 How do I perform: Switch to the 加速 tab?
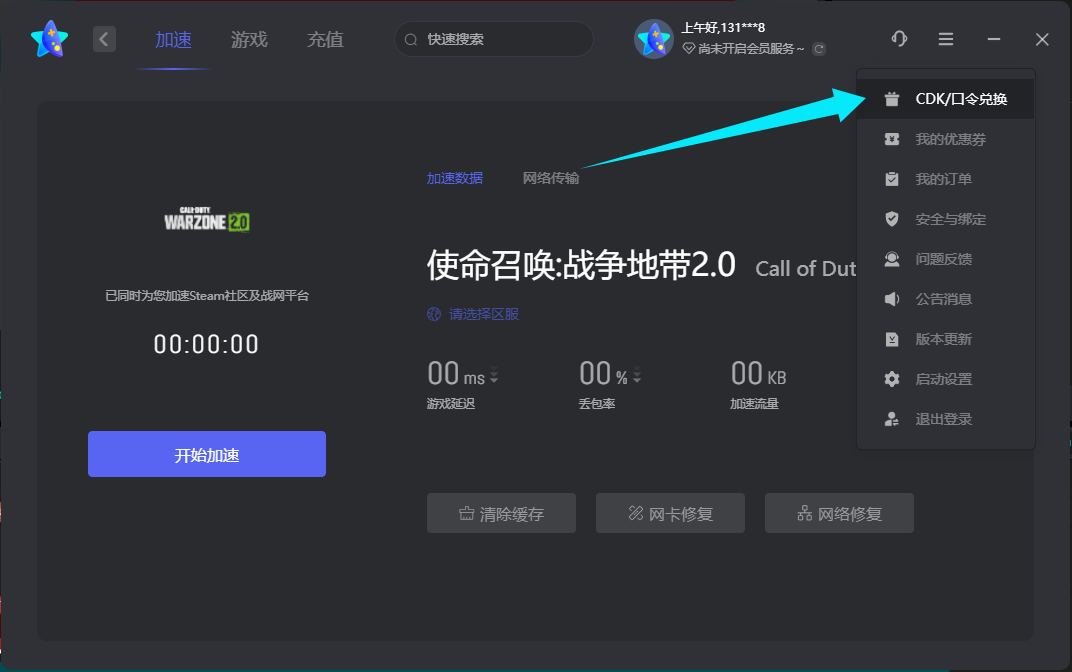click(x=173, y=40)
